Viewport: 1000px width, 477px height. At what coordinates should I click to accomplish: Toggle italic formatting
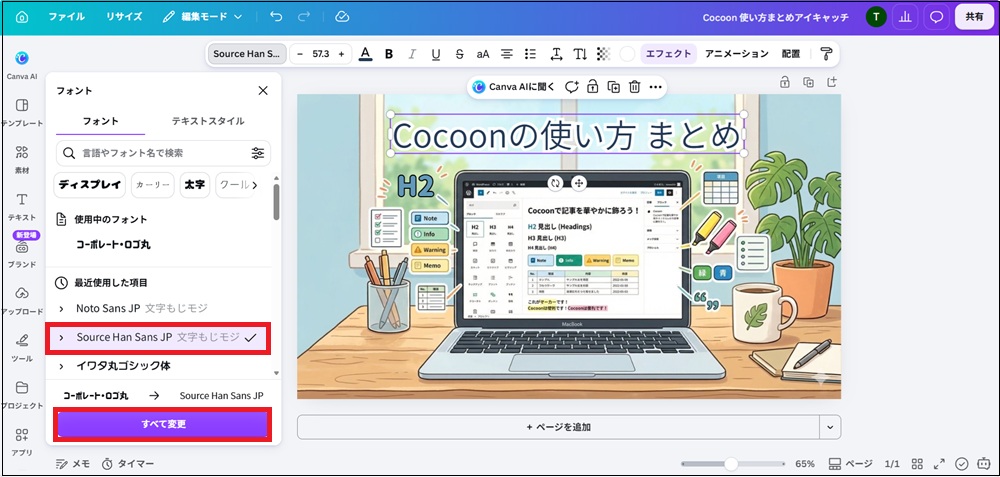tap(412, 54)
